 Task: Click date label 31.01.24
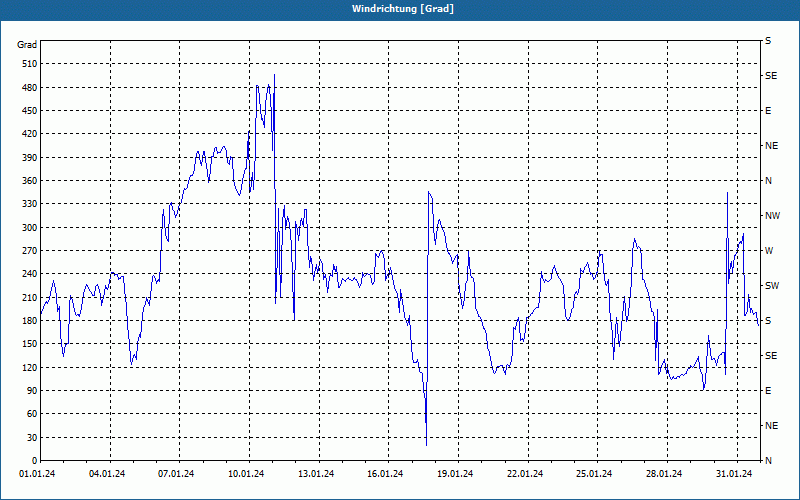pos(734,474)
